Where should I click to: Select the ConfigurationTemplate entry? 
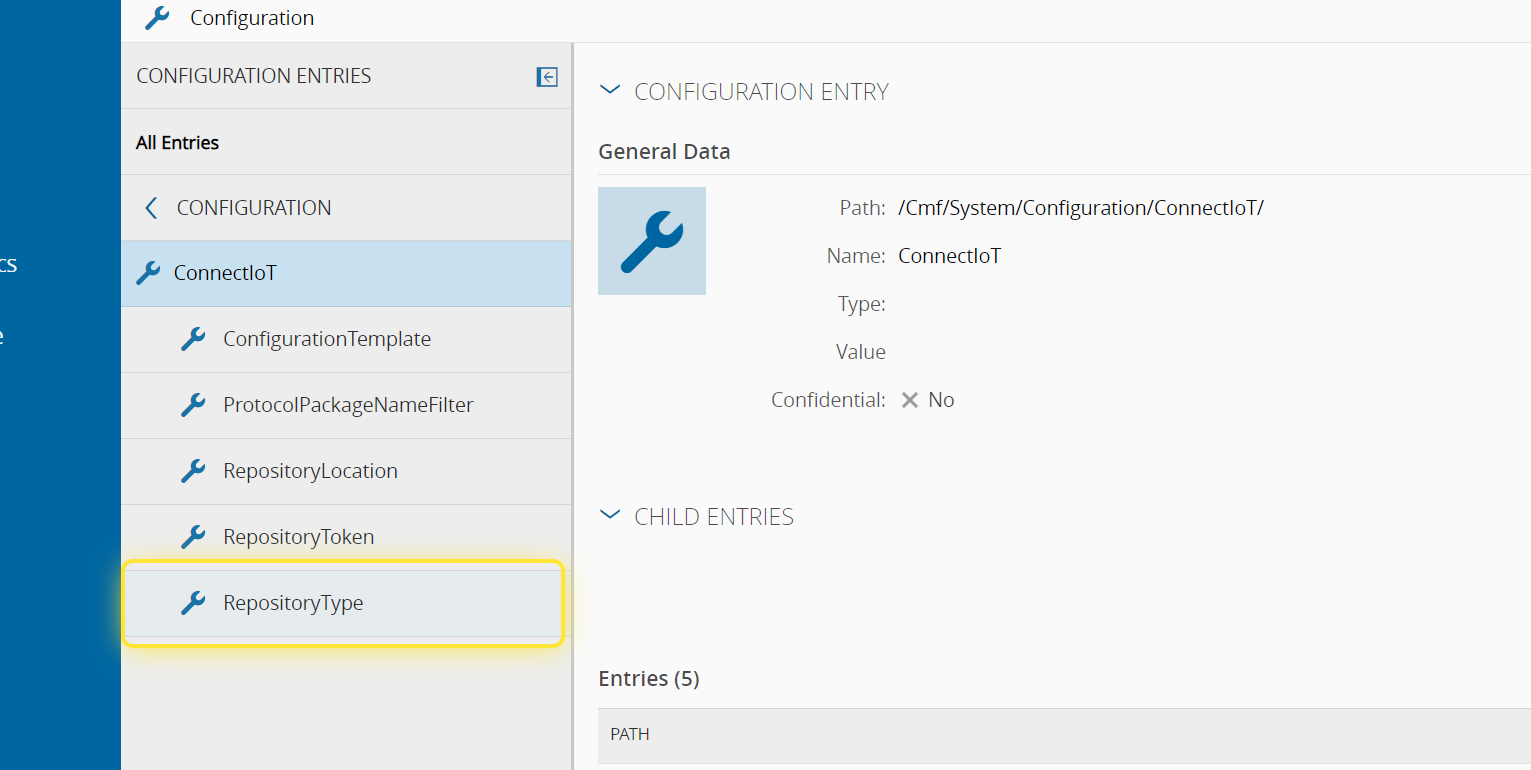click(326, 339)
